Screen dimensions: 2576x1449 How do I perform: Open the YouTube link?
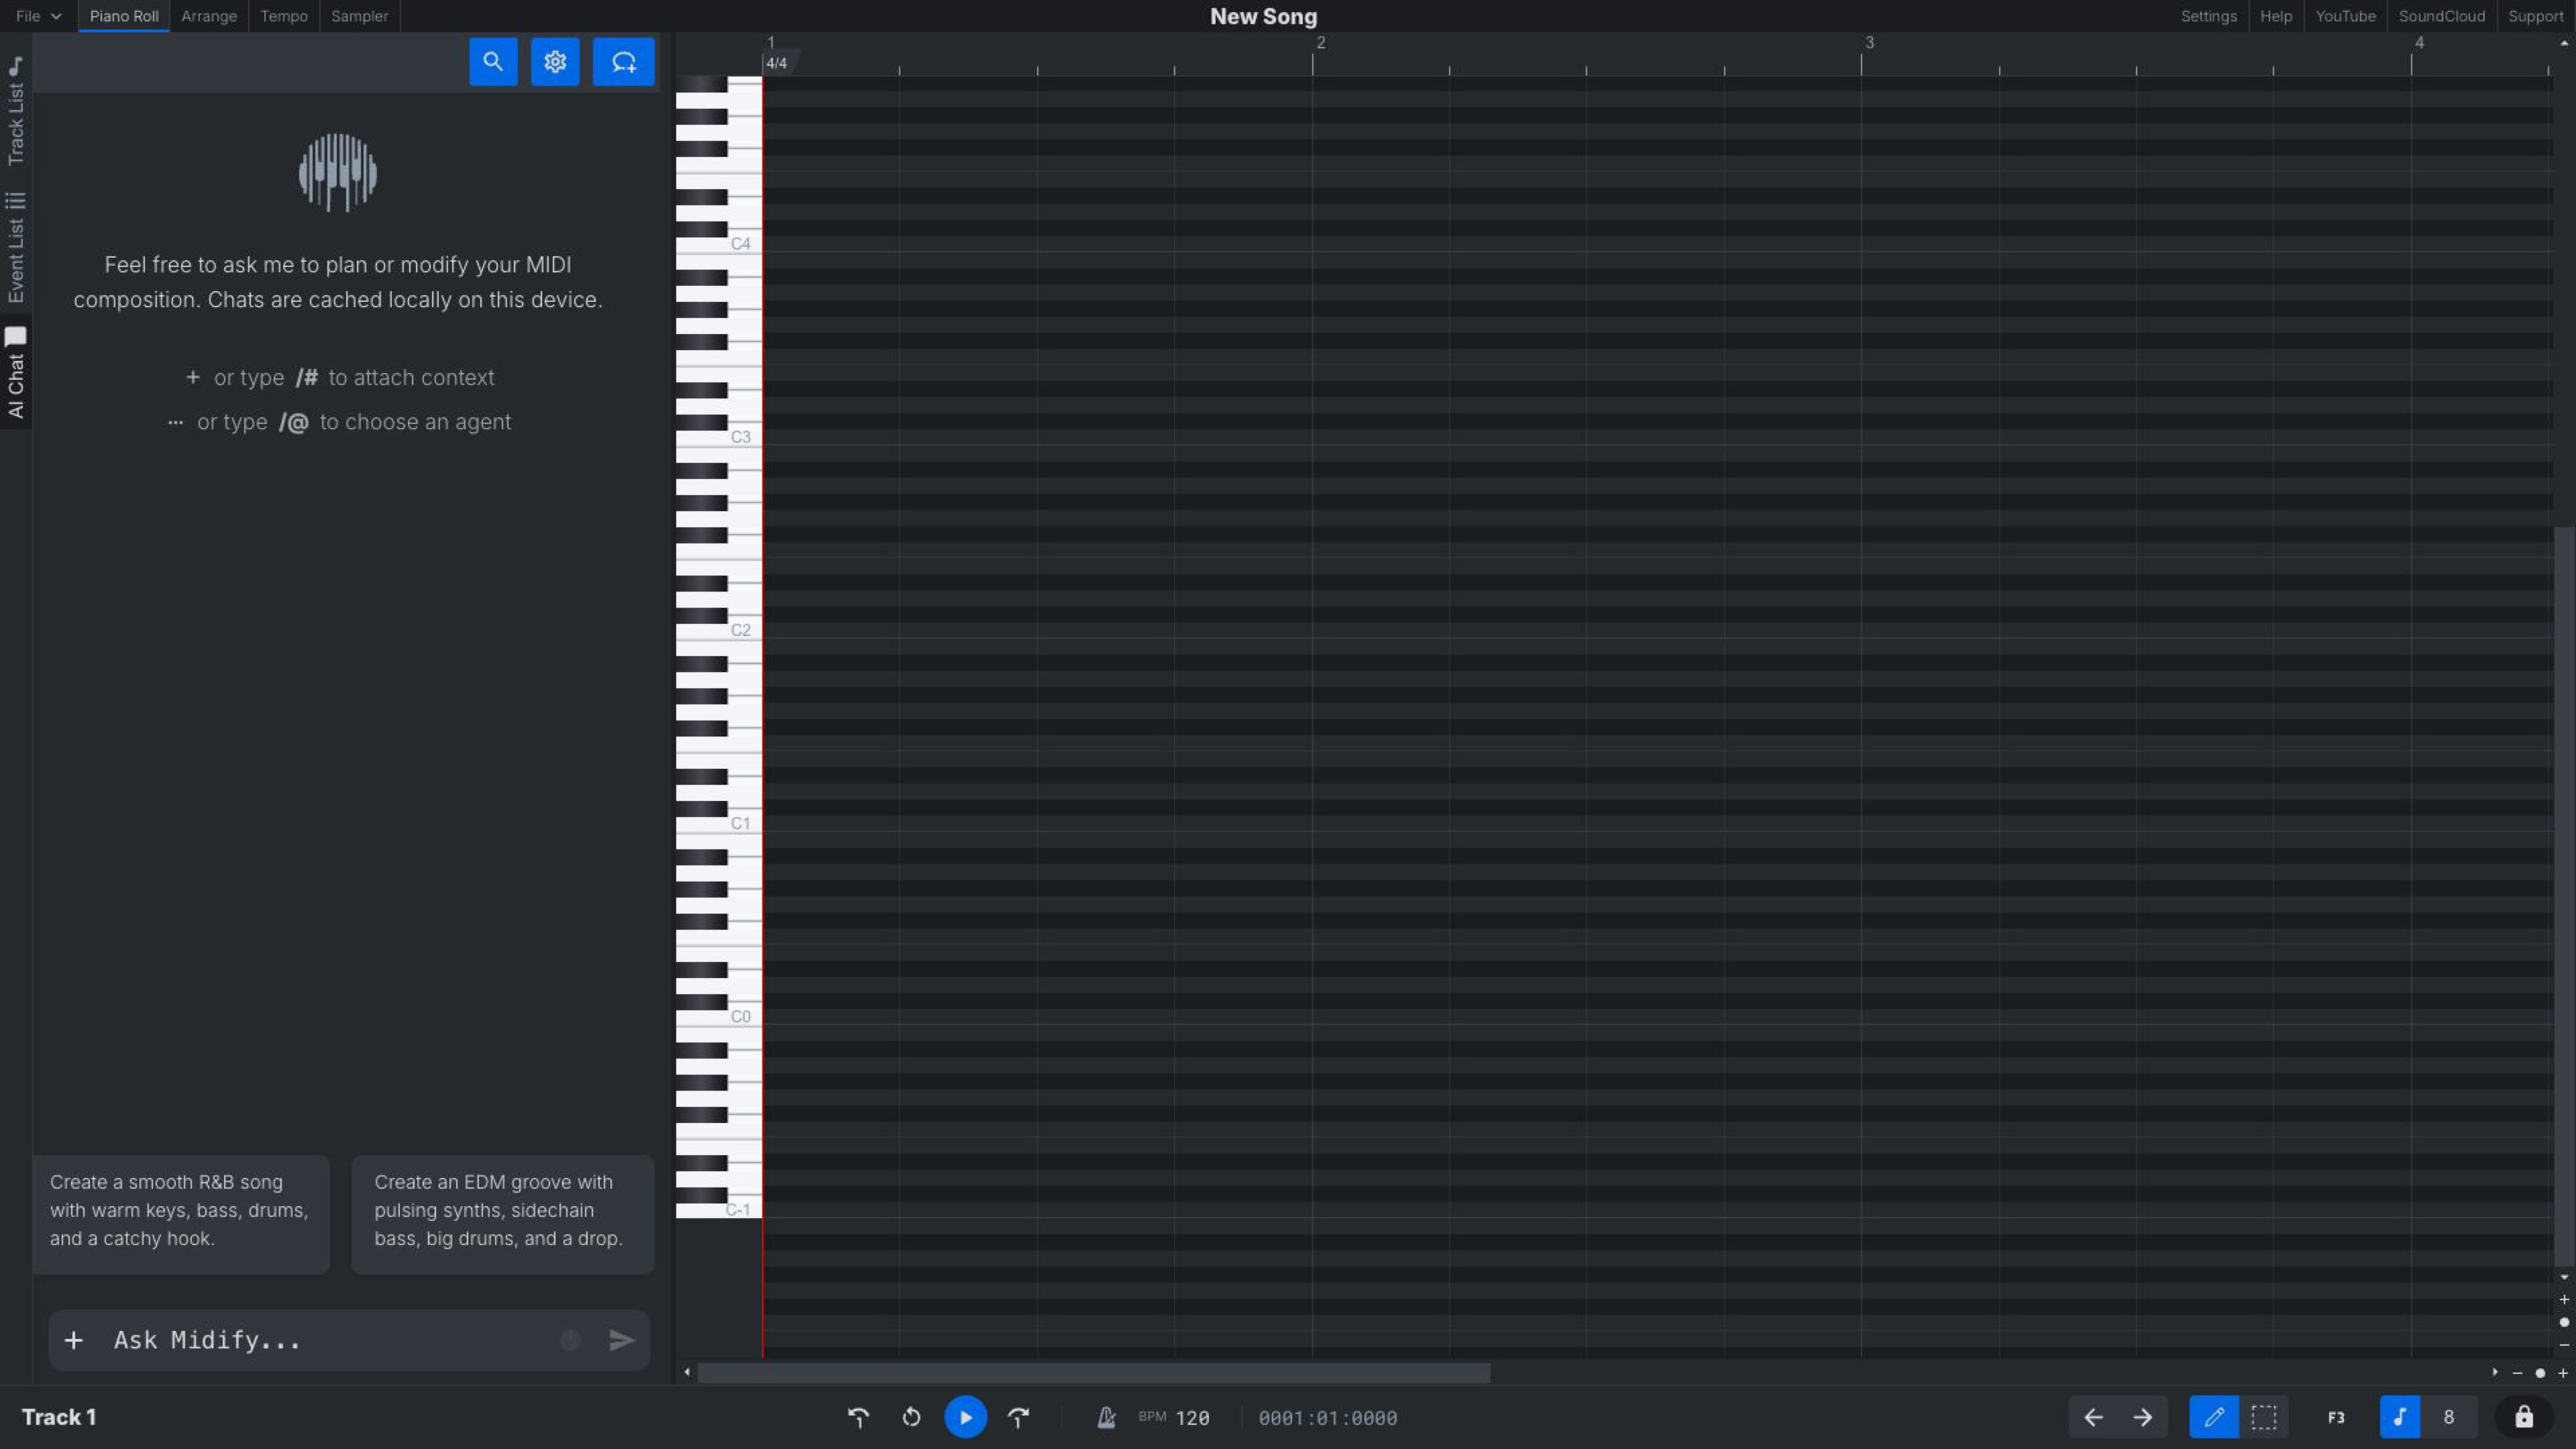2345,16
